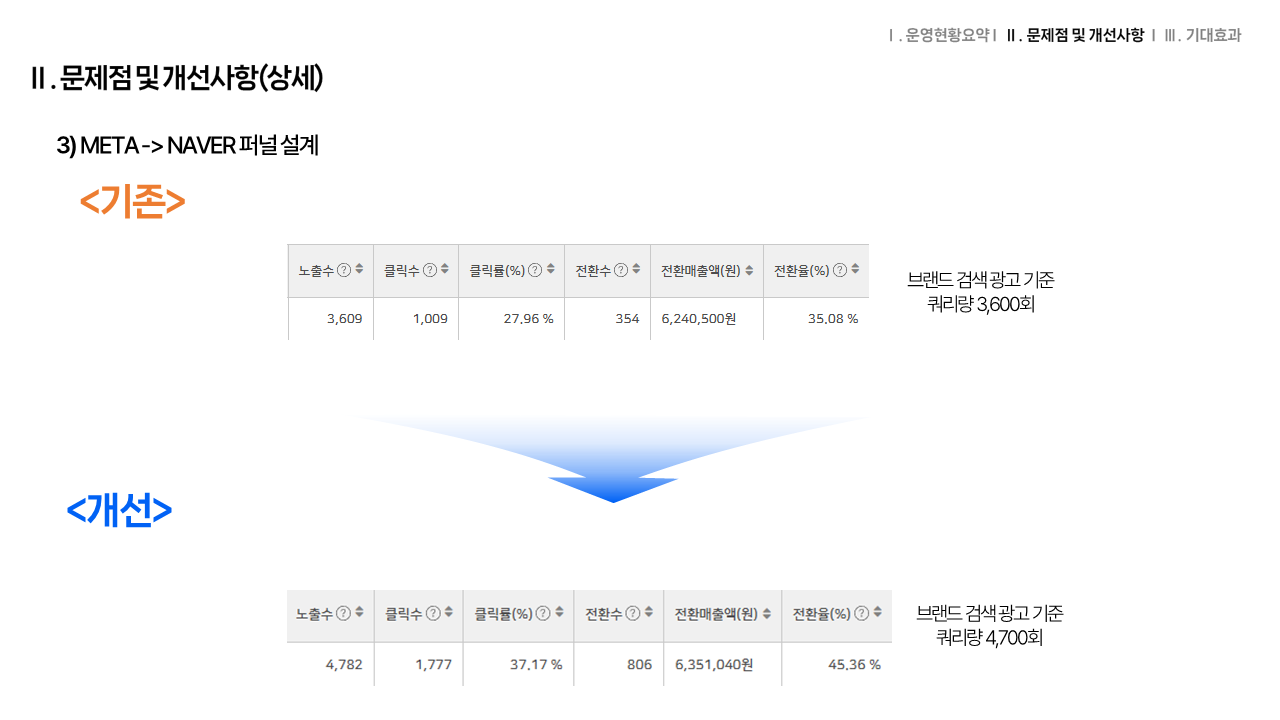Click the 35.08 % value in 기존 table

pos(832,319)
